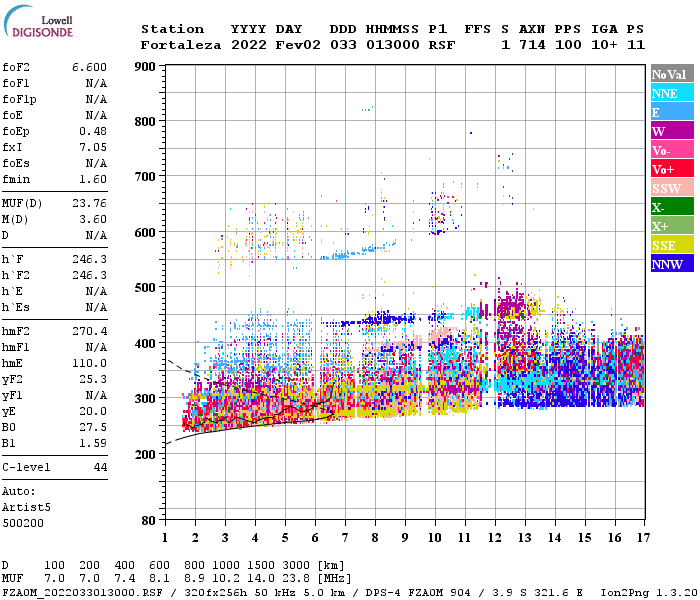
Task: Click the day-of-year 033 value
Action: coord(343,45)
